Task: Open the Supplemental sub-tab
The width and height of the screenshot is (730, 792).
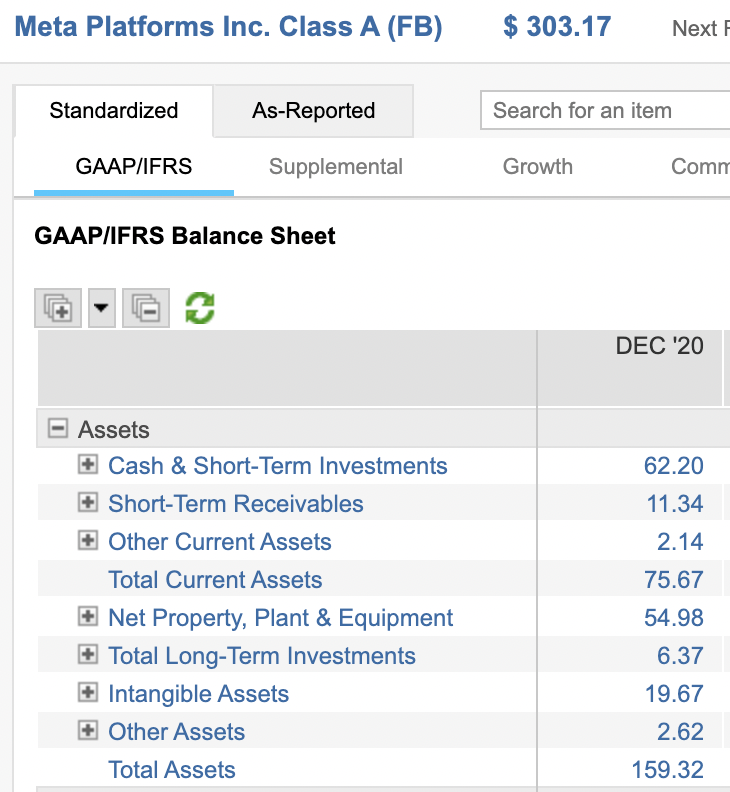Action: click(336, 167)
